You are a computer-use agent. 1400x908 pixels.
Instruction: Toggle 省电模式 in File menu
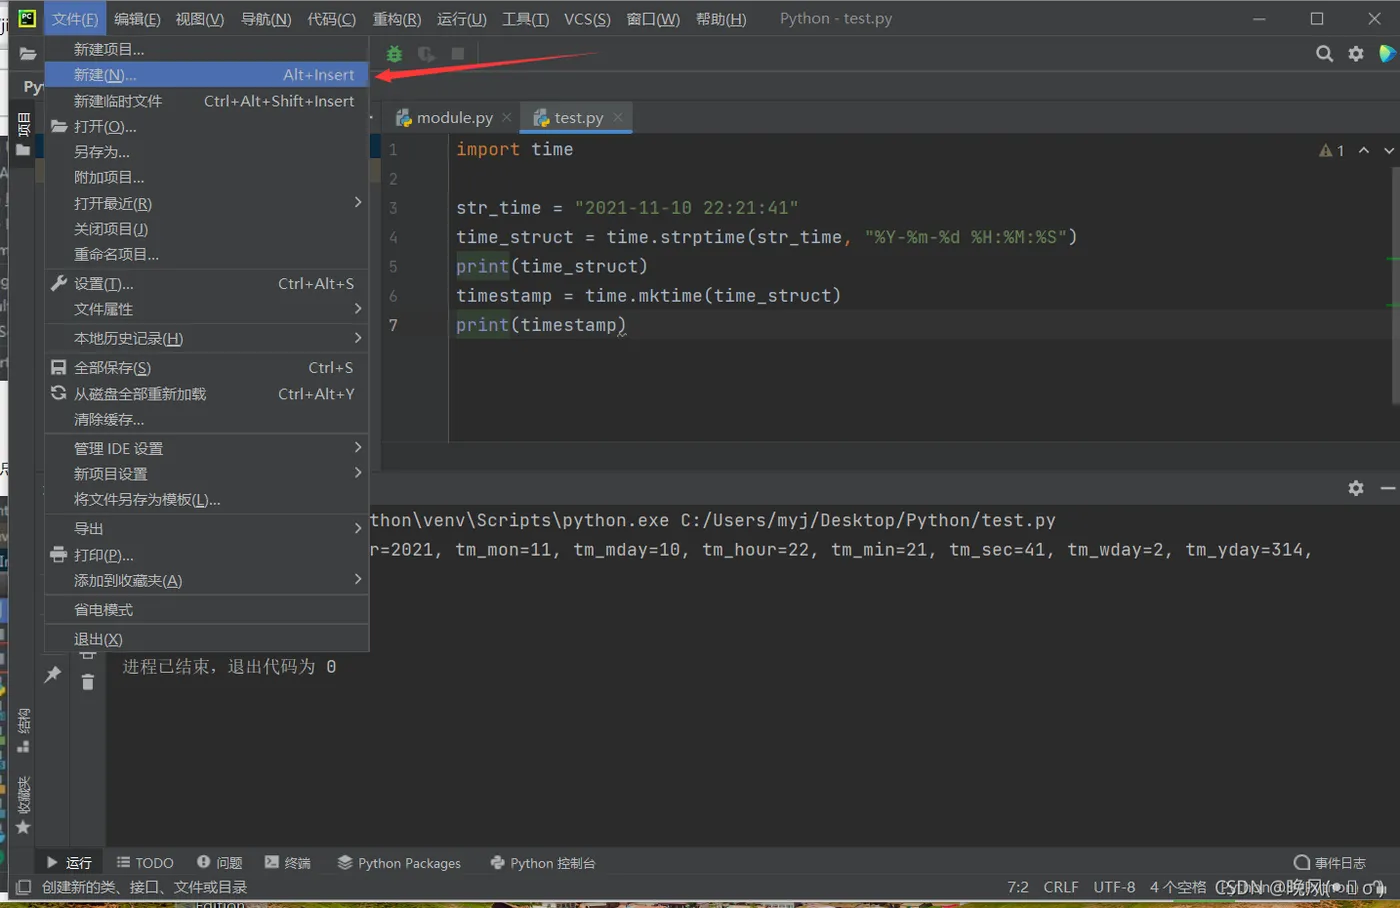pyautogui.click(x=207, y=610)
